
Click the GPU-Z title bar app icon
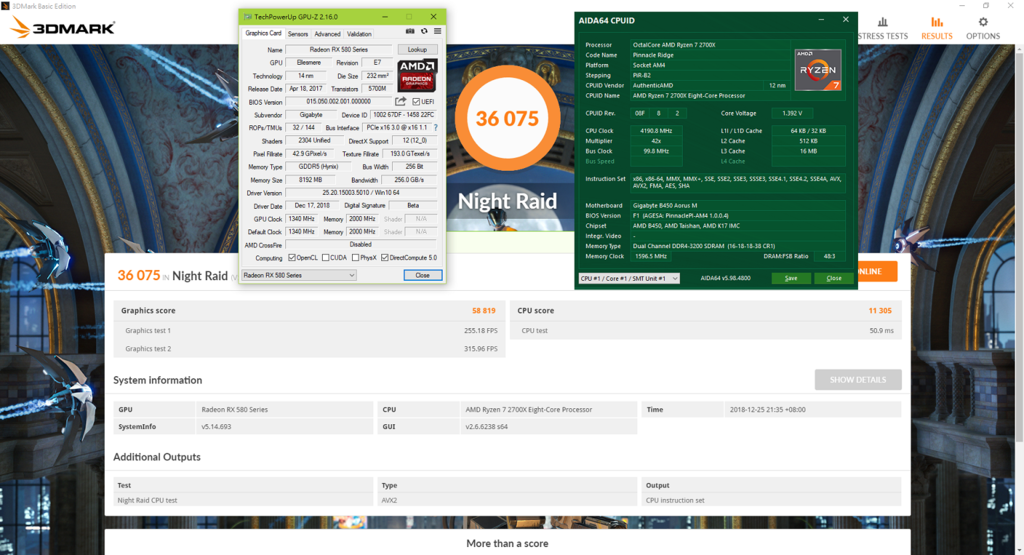pos(248,17)
